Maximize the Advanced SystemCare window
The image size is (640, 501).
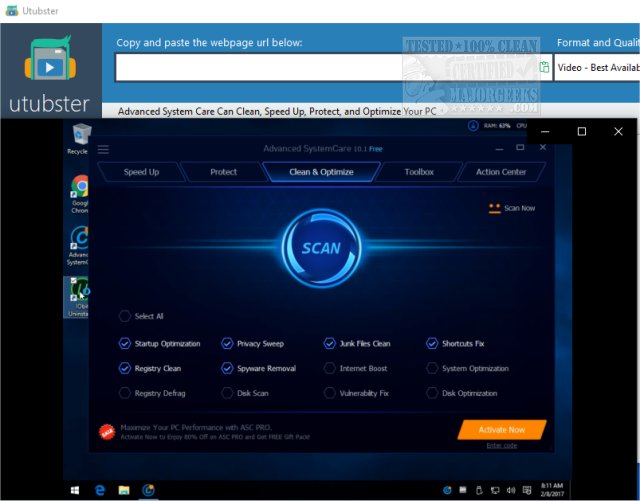(520, 147)
